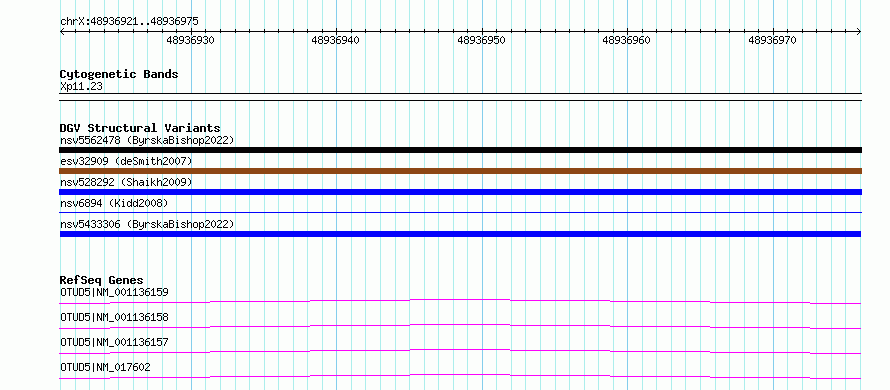
Task: Select the blue nsv5433306 variant bar
Action: 460,234
